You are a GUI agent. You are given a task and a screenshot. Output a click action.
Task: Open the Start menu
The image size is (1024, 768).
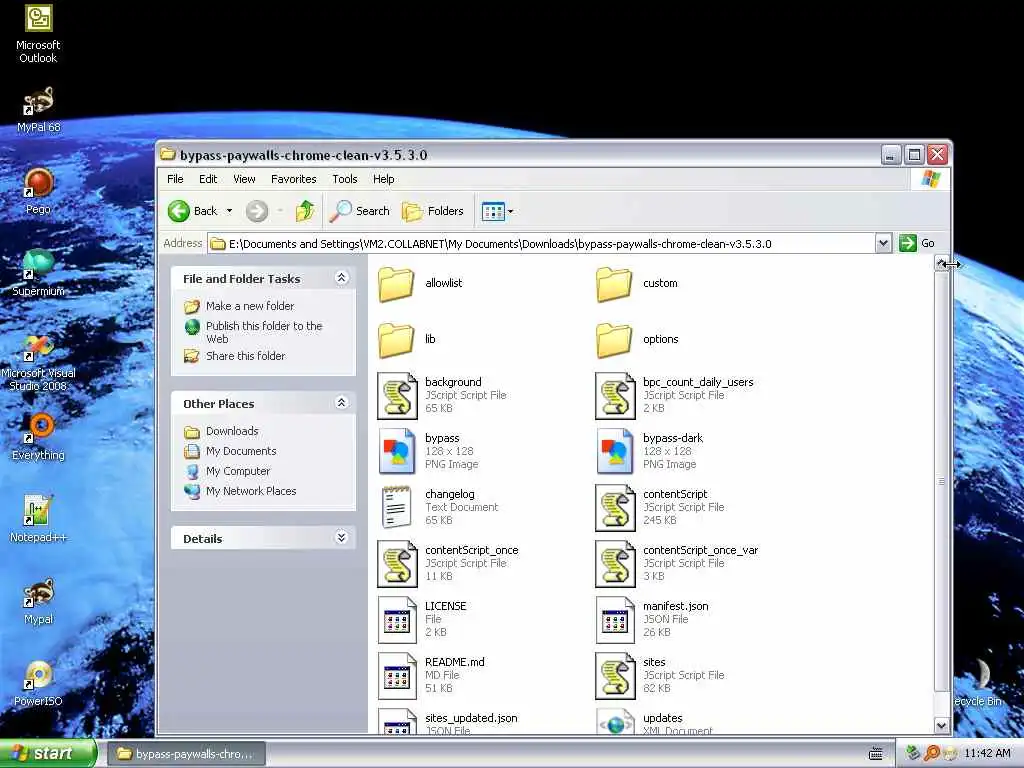(47, 753)
